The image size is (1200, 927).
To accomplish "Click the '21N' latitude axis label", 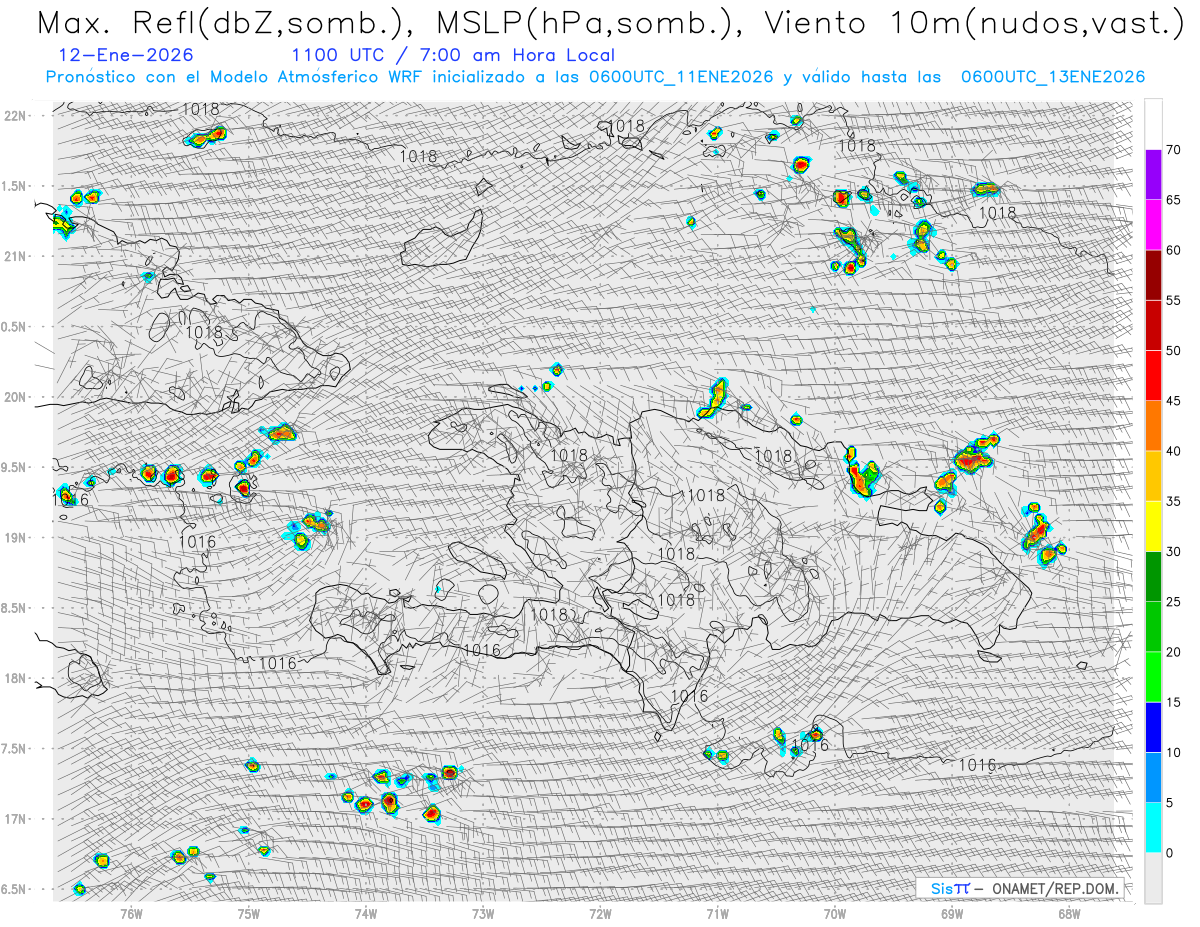I will (x=16, y=256).
